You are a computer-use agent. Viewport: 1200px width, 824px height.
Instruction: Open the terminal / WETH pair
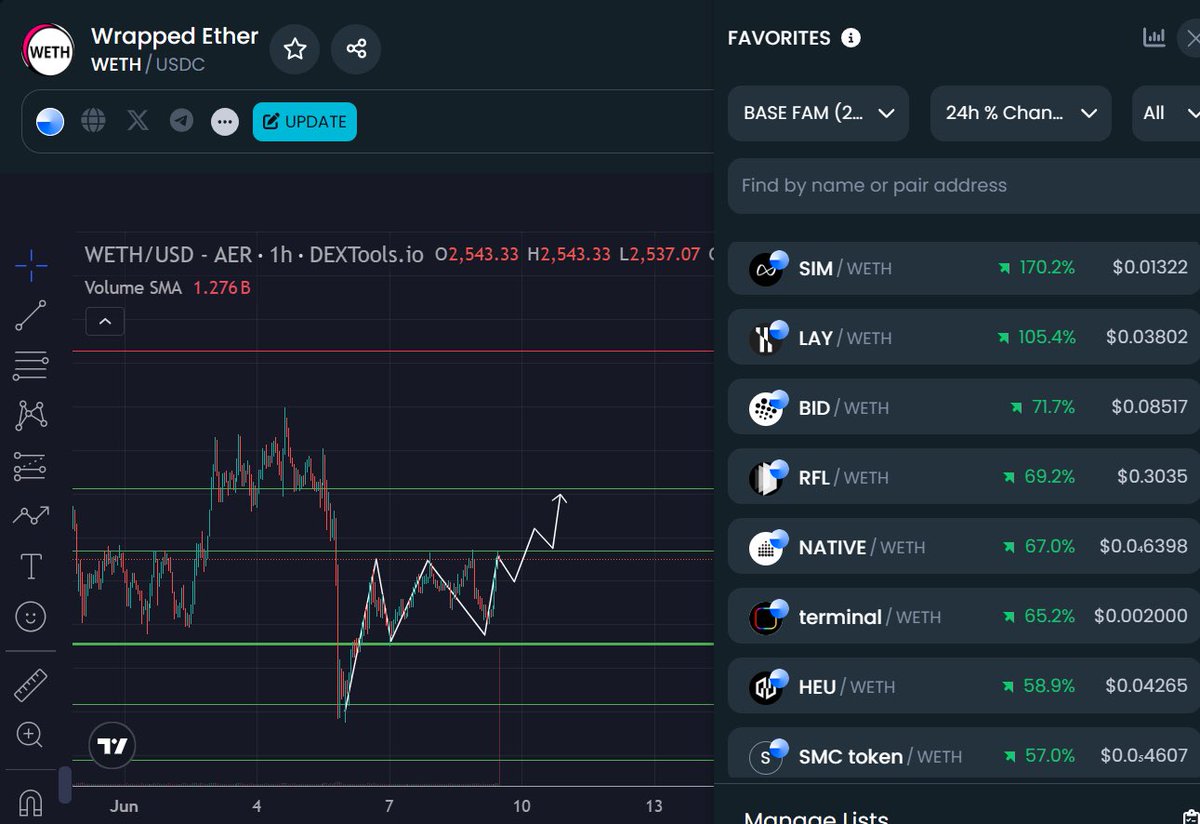(x=963, y=617)
